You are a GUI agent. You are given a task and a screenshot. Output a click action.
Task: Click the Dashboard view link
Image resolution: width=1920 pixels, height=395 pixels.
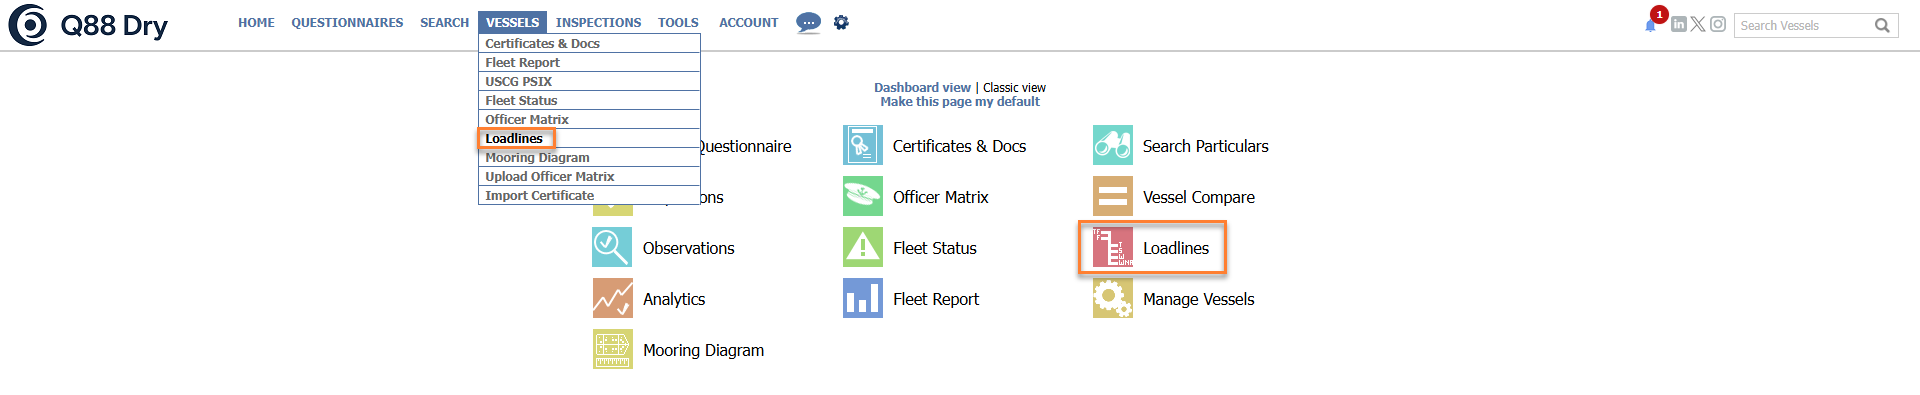(922, 88)
